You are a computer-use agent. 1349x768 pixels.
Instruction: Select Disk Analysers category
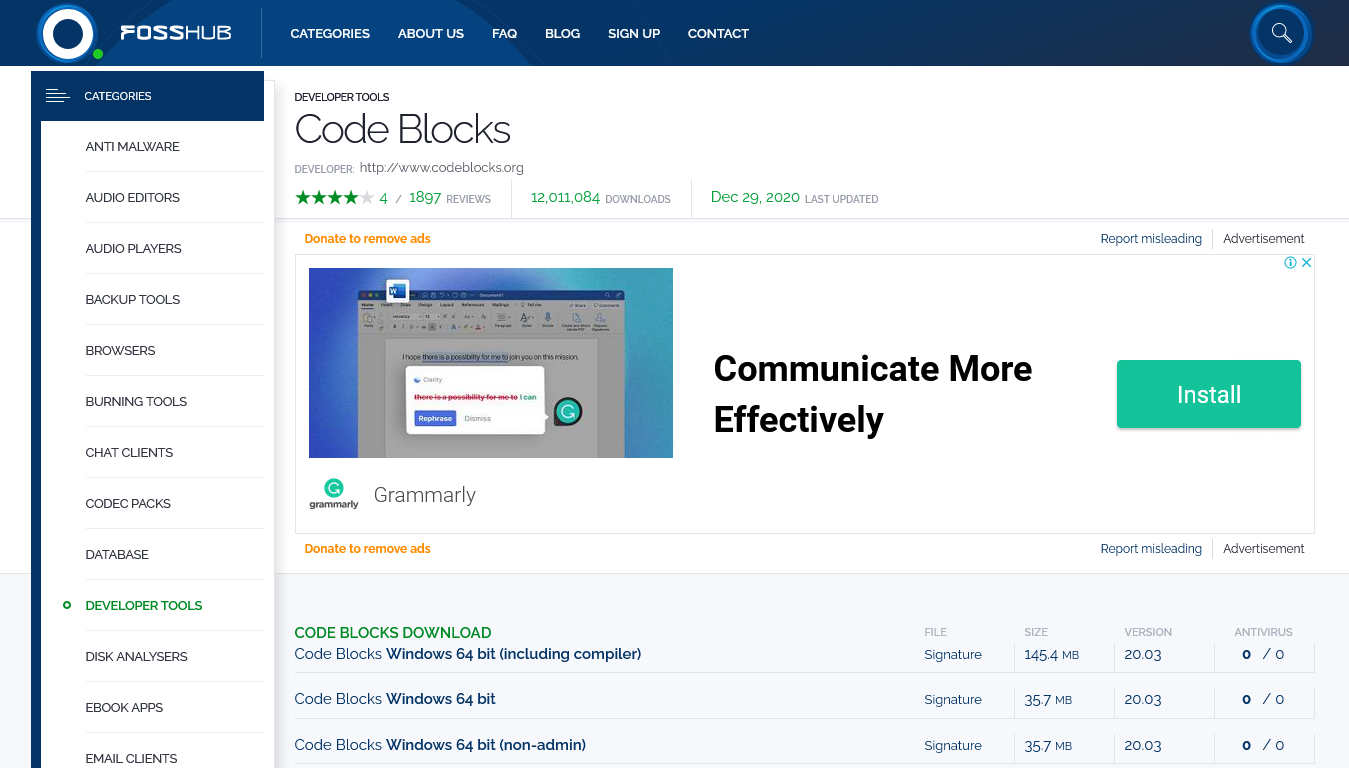pyautogui.click(x=137, y=656)
